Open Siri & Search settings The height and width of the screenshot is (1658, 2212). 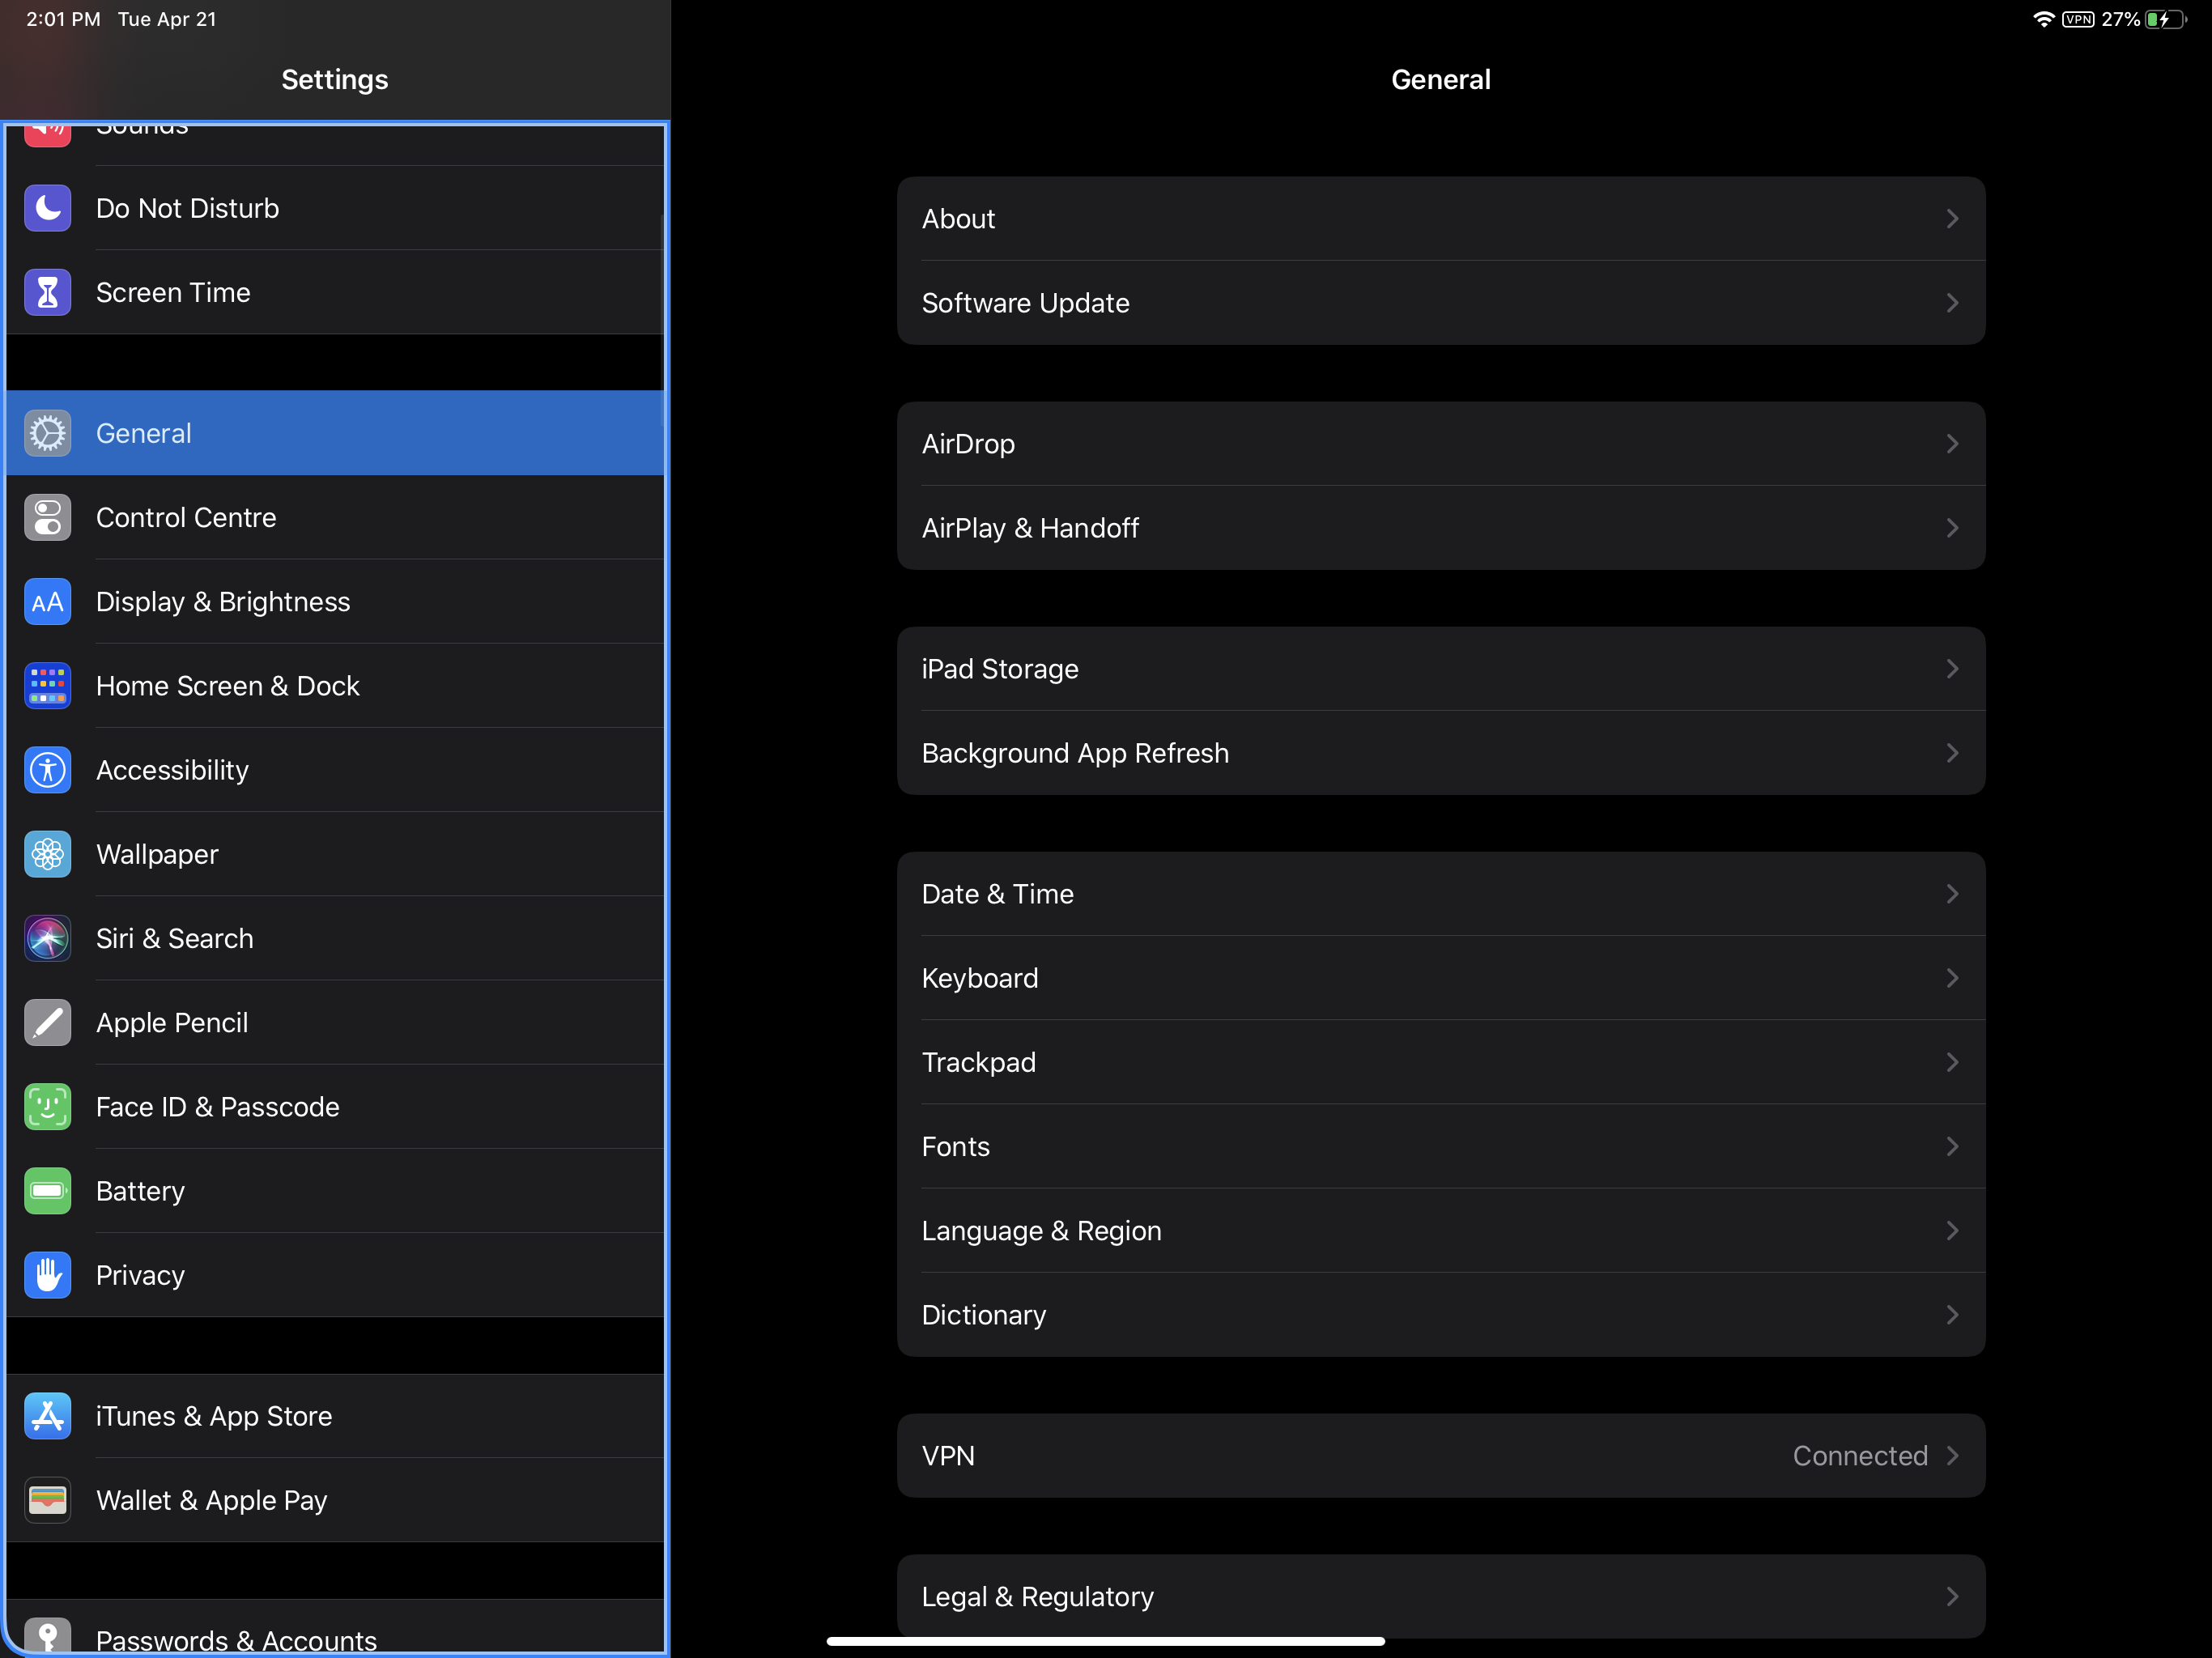(x=335, y=938)
